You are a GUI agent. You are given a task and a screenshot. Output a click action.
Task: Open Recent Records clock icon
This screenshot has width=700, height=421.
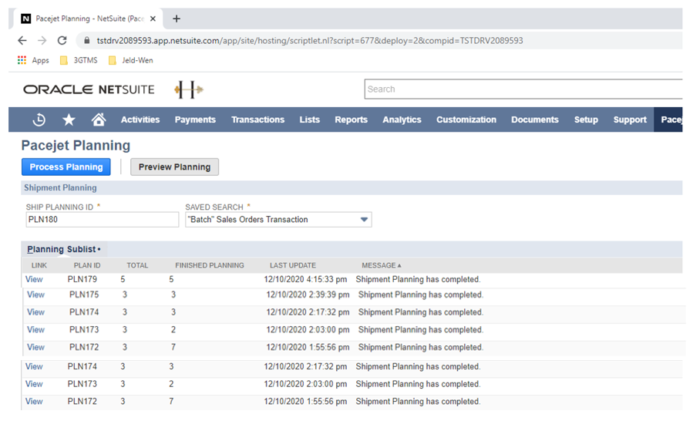(x=39, y=120)
